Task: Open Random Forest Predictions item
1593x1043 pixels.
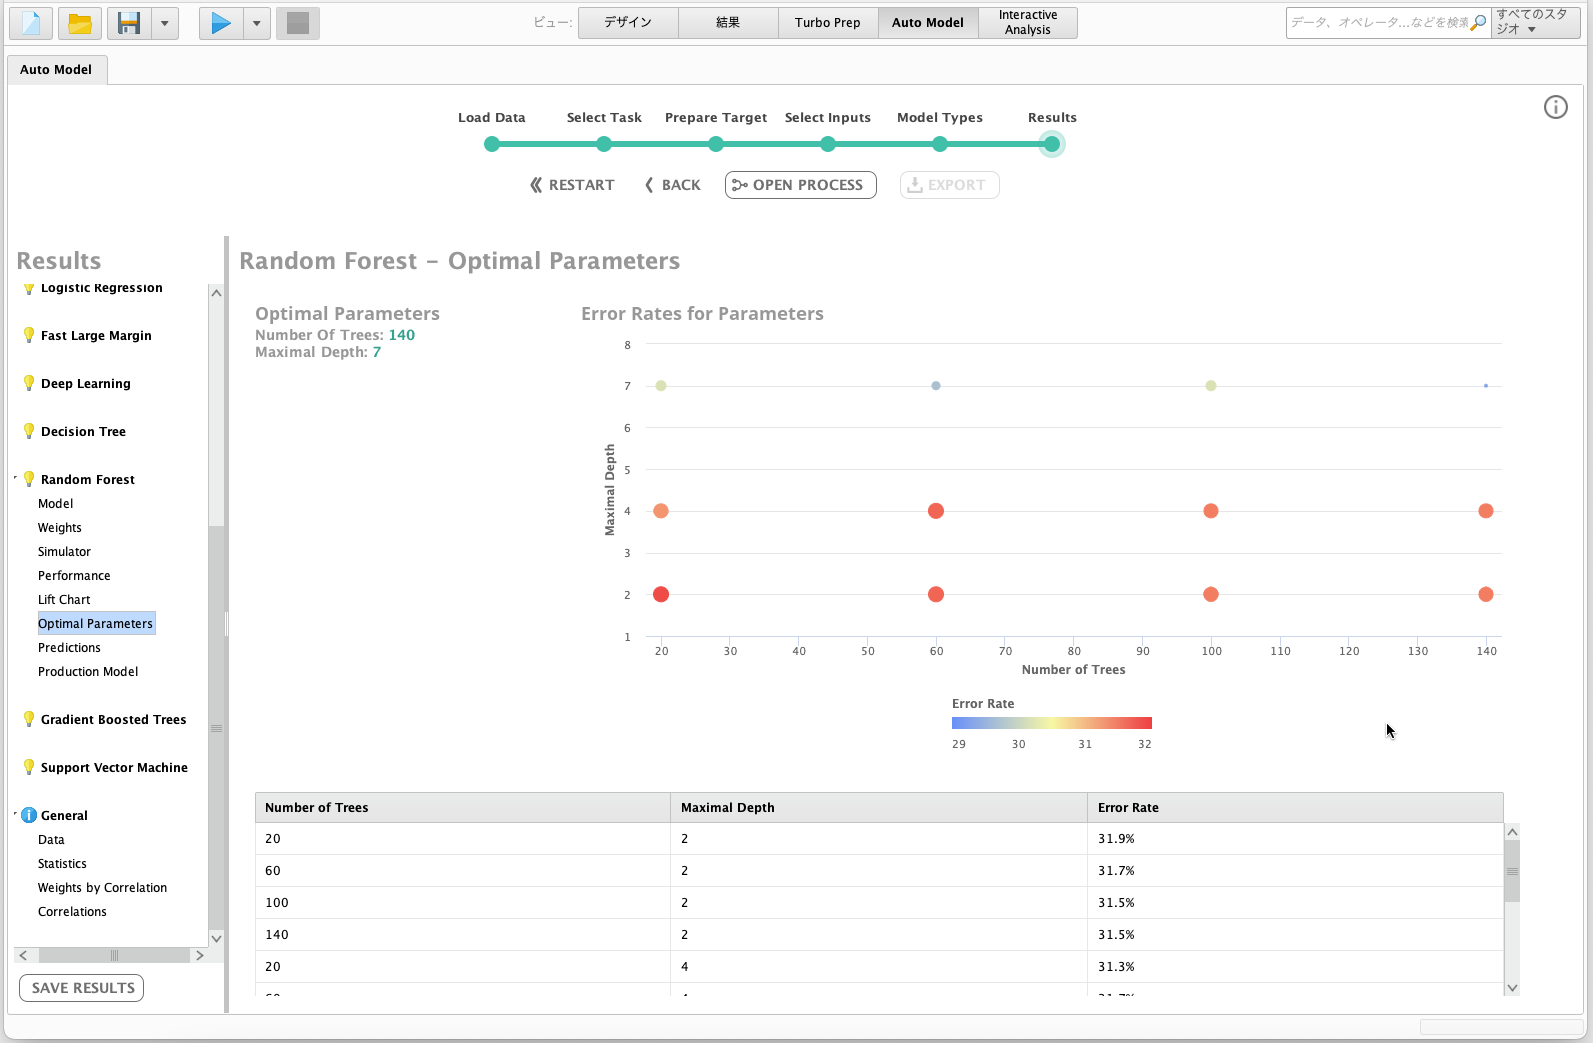Action: tap(69, 648)
